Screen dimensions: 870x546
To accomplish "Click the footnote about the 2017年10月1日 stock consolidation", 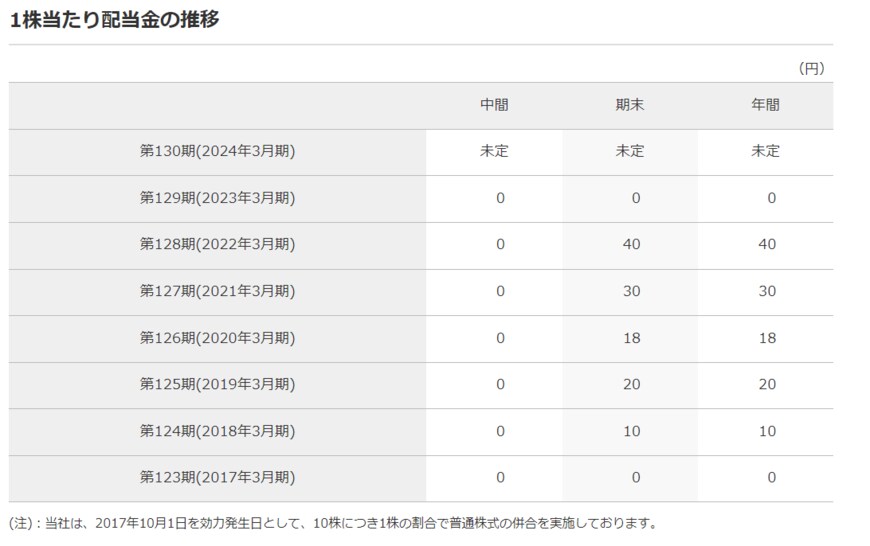I will pos(333,523).
